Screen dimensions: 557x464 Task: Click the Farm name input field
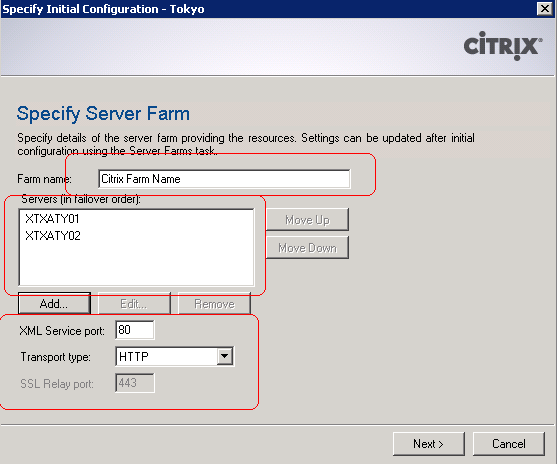click(x=224, y=179)
